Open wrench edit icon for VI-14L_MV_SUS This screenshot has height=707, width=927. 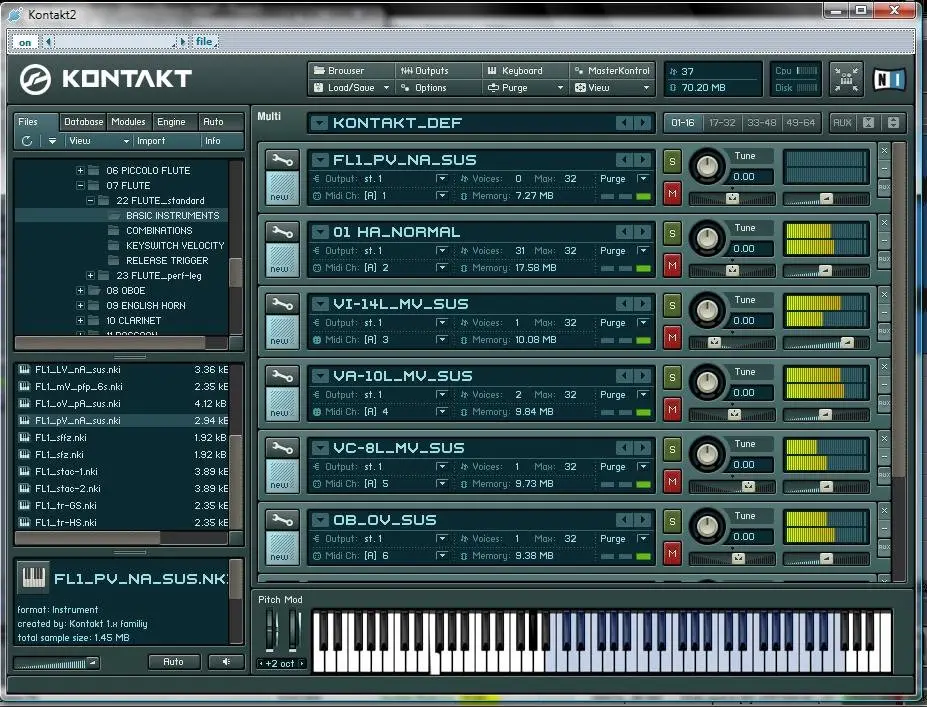[x=282, y=304]
